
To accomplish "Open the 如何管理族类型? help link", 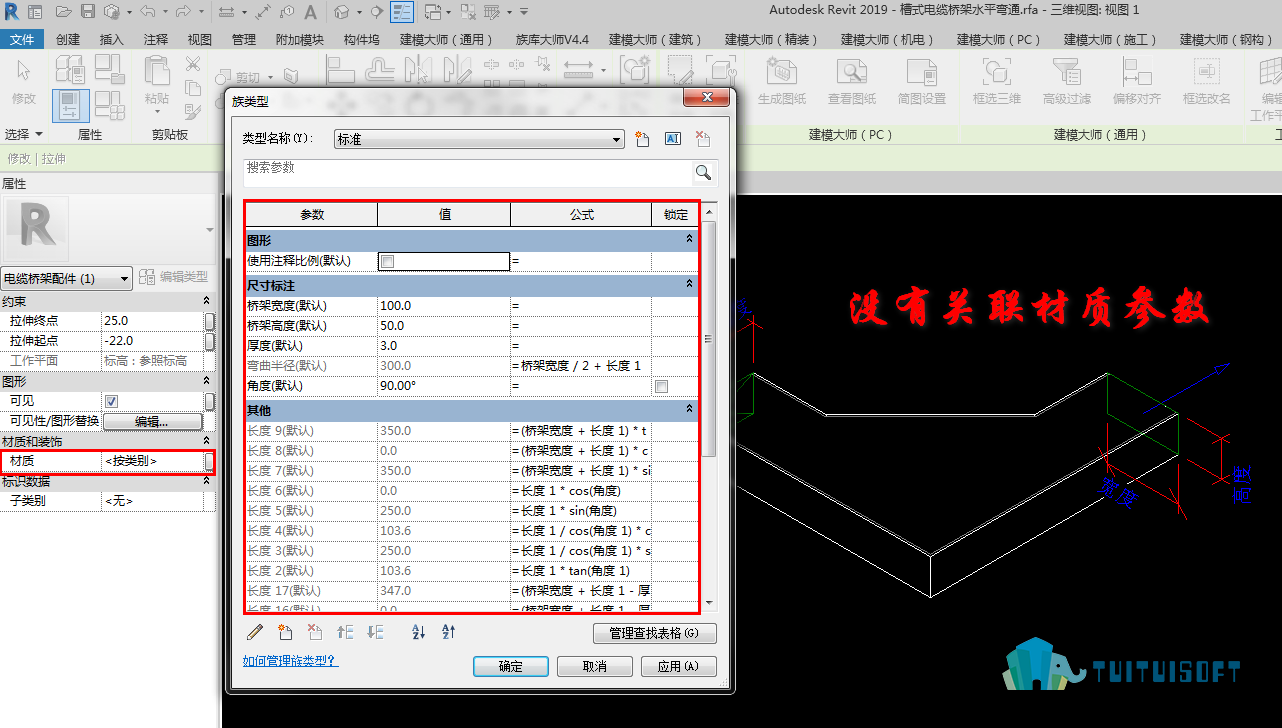I will point(291,661).
